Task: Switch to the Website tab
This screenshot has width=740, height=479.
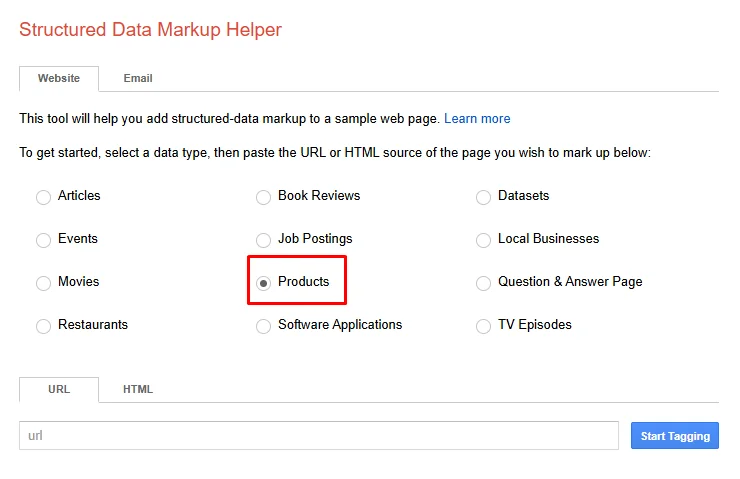Action: pyautogui.click(x=59, y=78)
